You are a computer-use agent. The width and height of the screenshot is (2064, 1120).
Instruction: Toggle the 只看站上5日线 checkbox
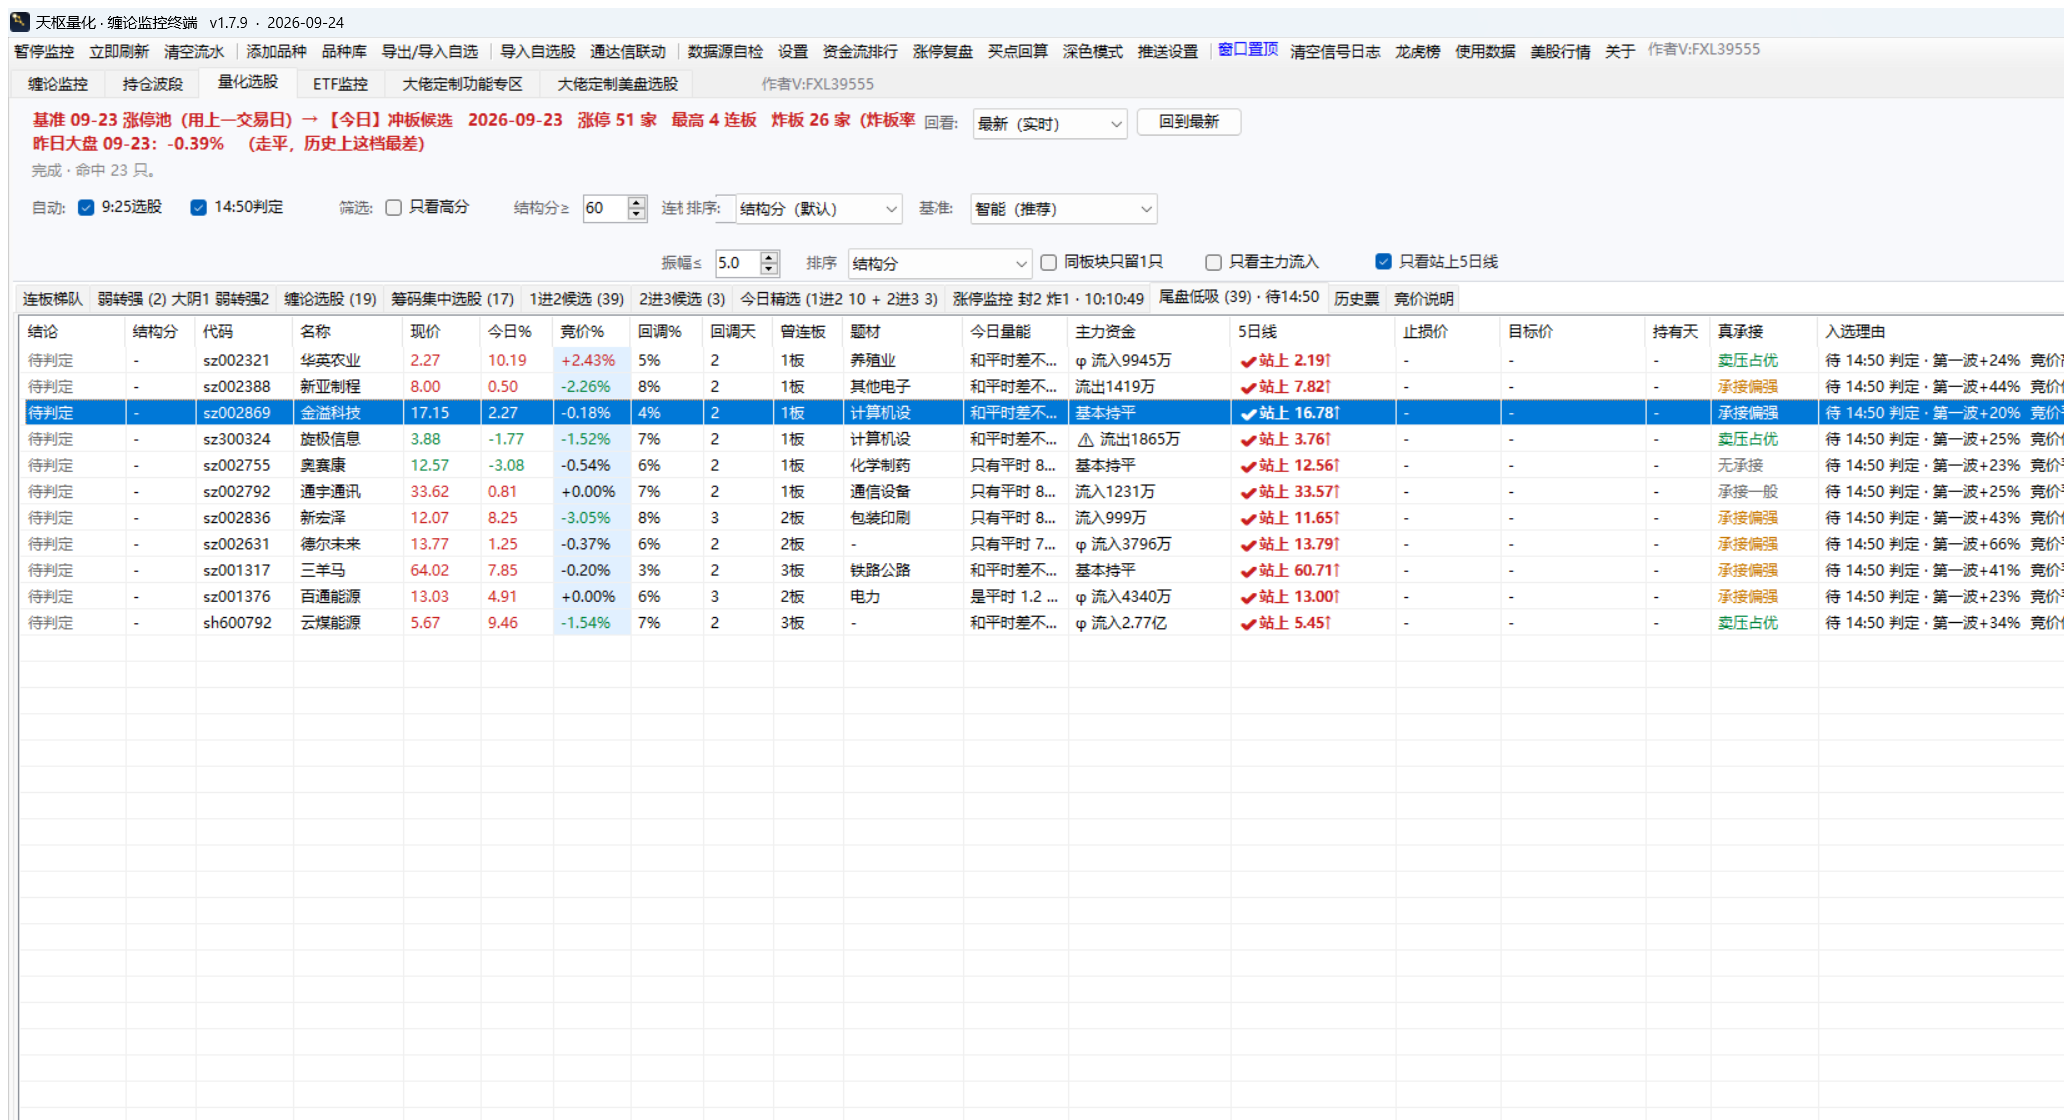point(1384,262)
